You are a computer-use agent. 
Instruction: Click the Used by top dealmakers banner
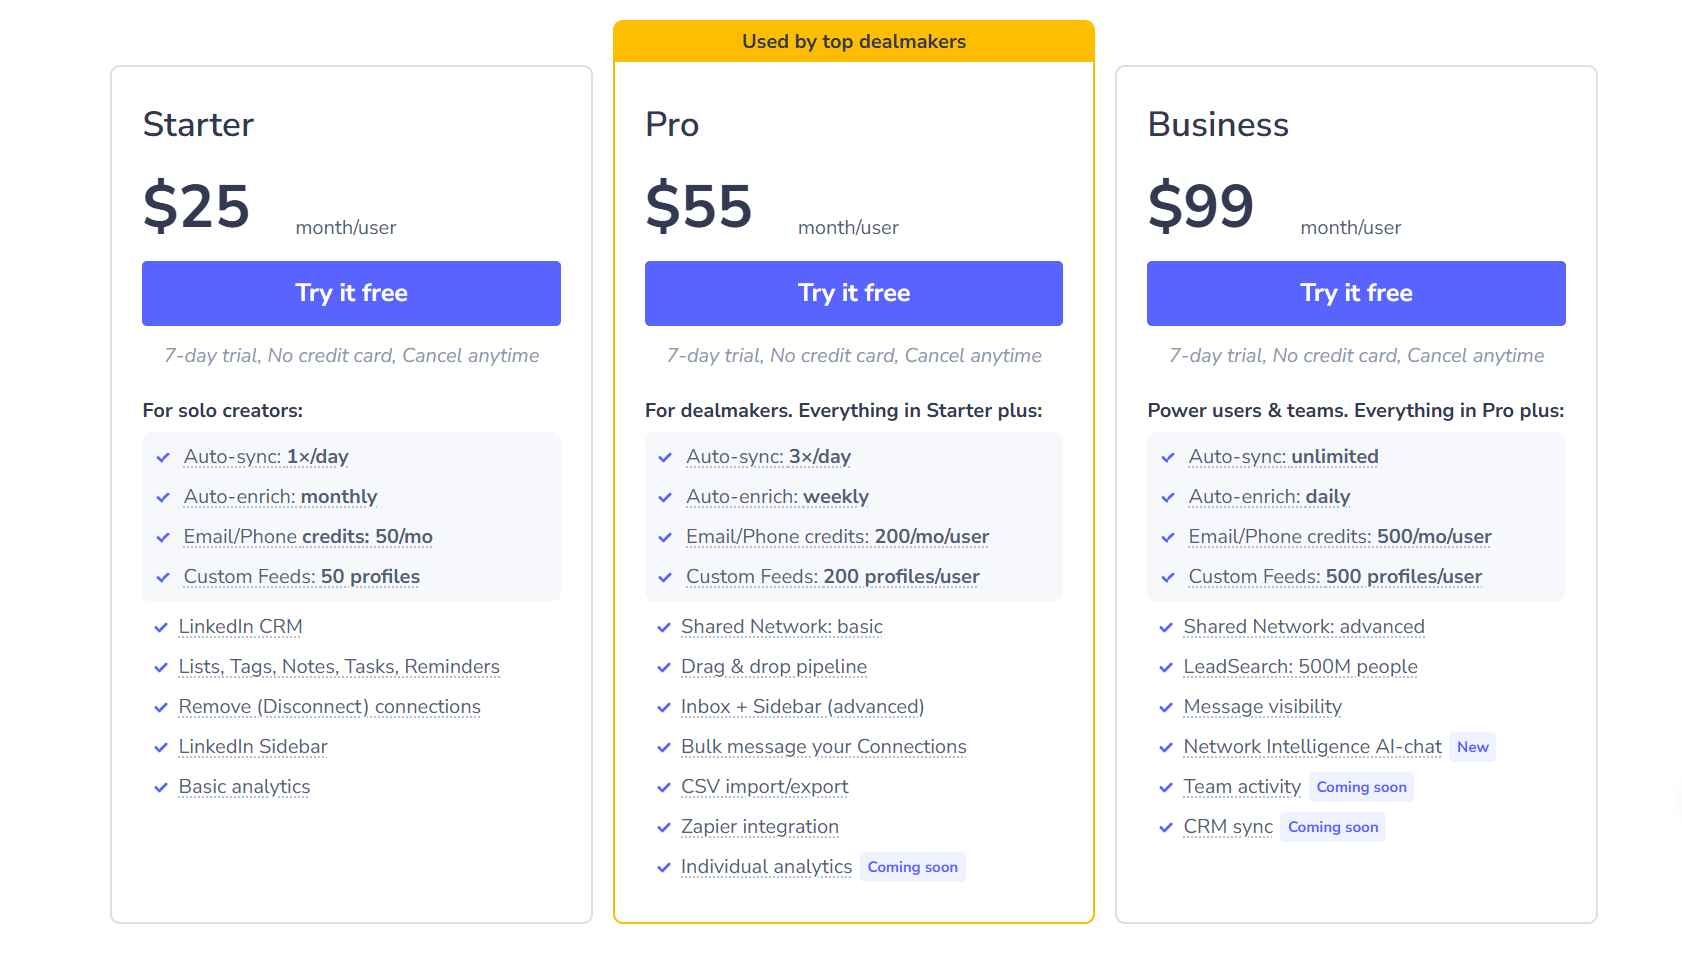pyautogui.click(x=853, y=41)
